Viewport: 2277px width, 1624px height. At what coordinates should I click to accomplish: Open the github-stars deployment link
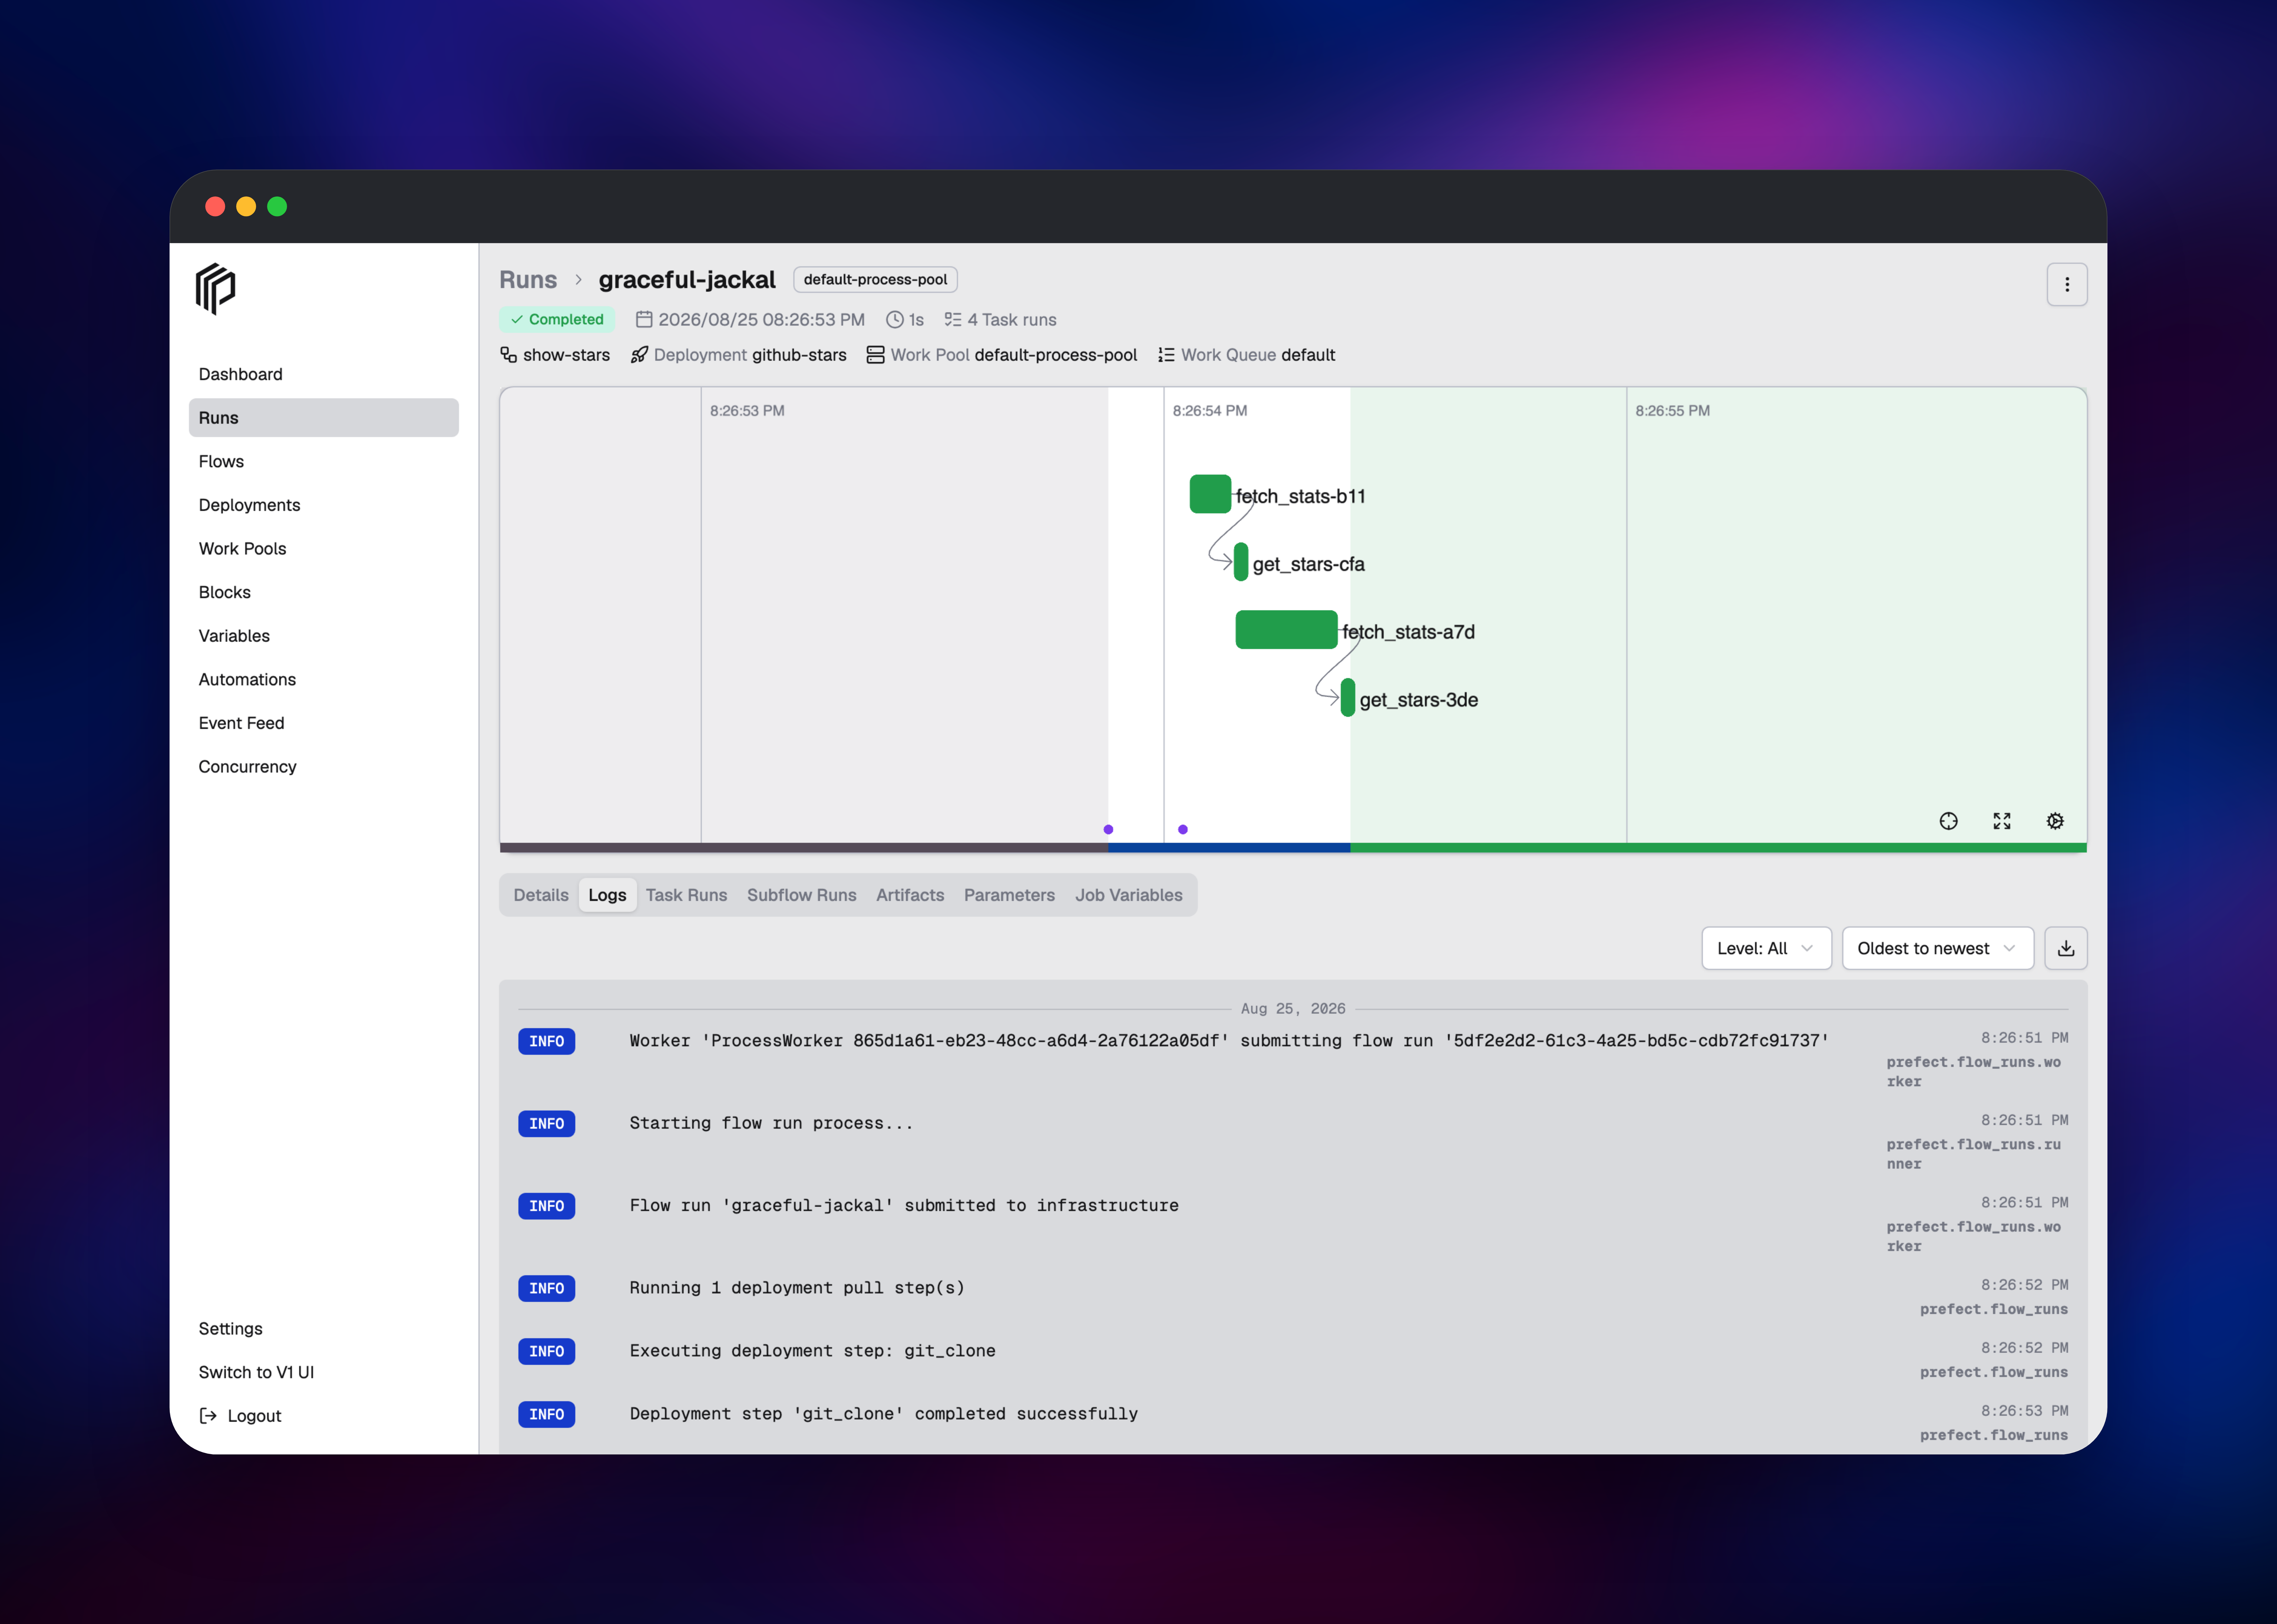pos(799,355)
